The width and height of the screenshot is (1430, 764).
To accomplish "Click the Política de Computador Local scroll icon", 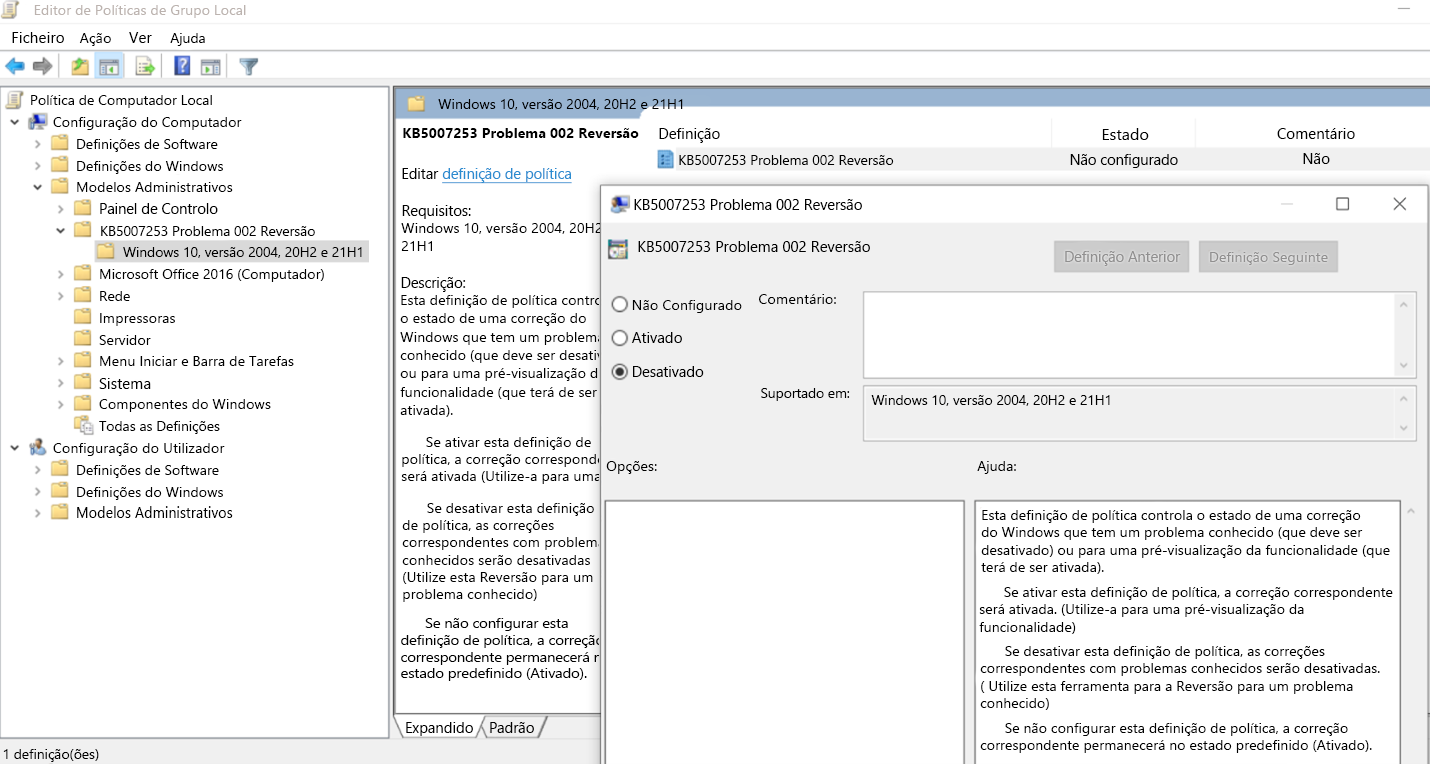I will (15, 100).
